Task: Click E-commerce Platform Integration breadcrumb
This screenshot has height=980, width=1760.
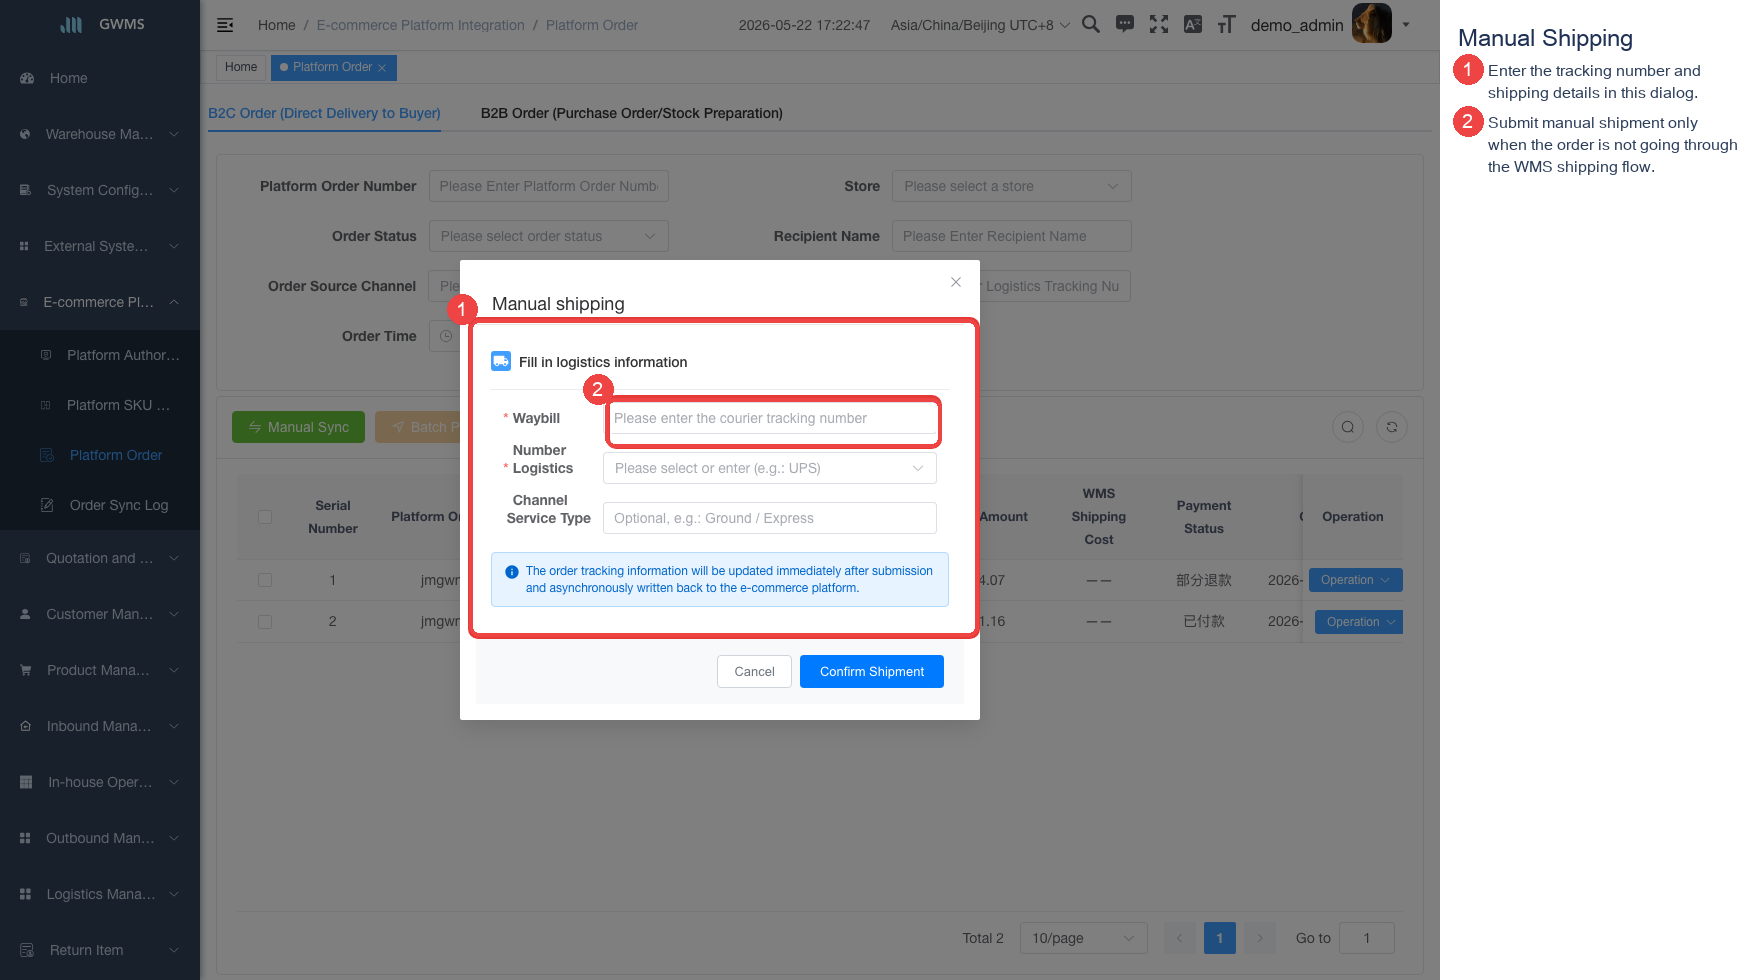Action: [x=420, y=25]
